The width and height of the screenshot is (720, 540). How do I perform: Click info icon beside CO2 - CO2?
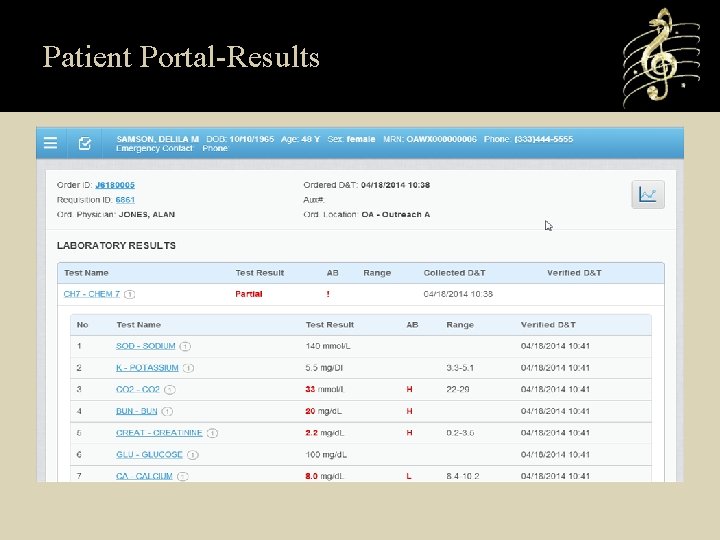(x=170, y=390)
